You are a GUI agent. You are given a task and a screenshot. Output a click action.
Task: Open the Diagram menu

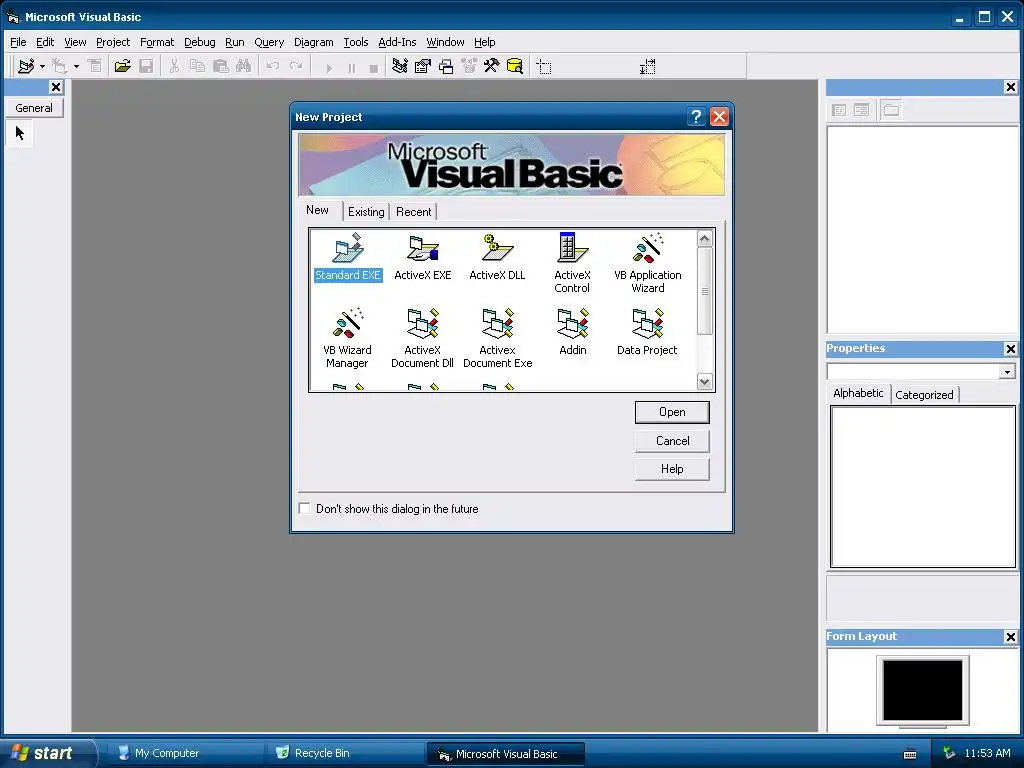(313, 42)
